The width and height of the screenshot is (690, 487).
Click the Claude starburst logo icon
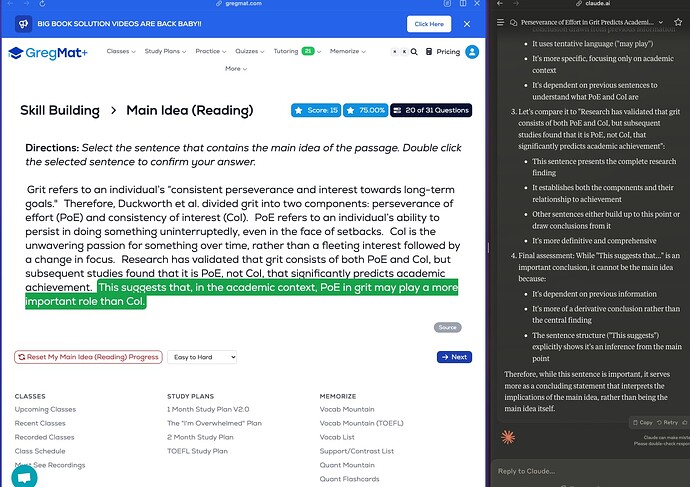(509, 437)
